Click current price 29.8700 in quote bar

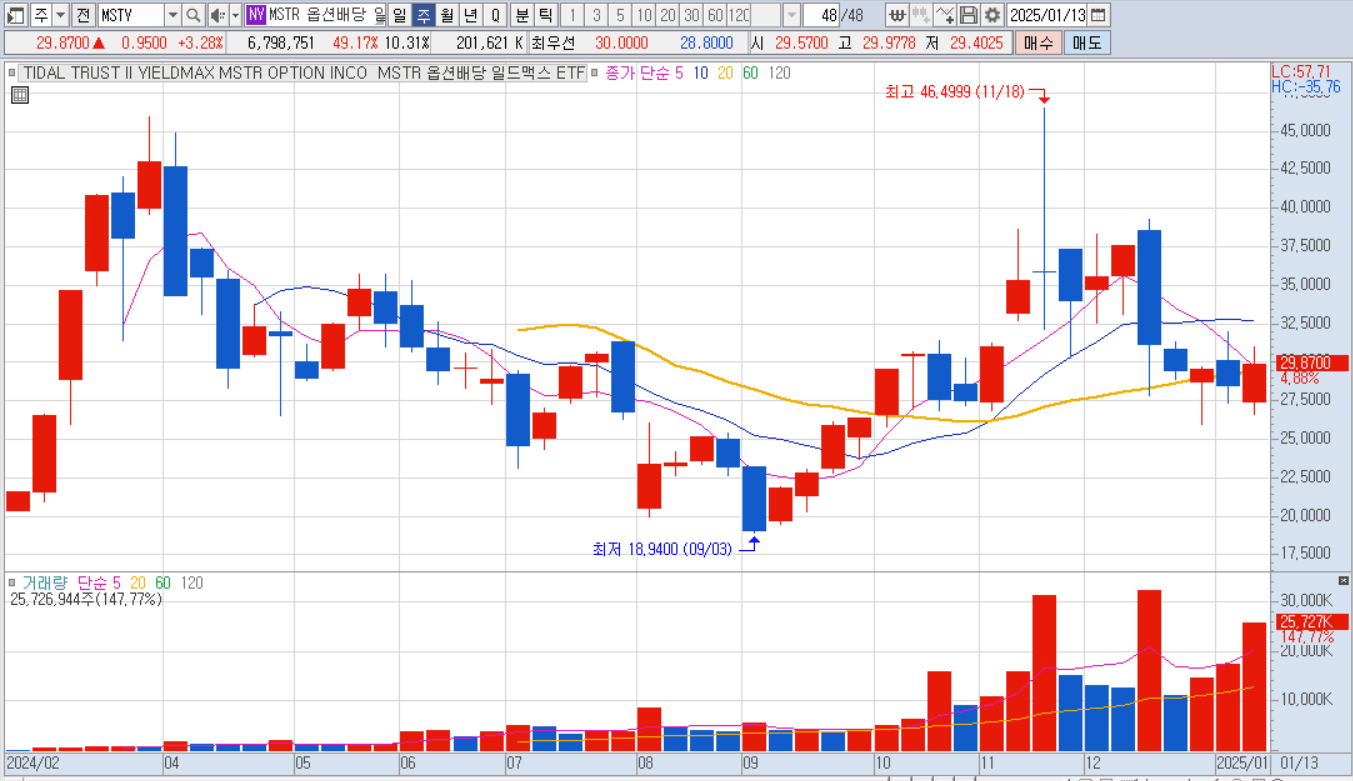tap(63, 43)
